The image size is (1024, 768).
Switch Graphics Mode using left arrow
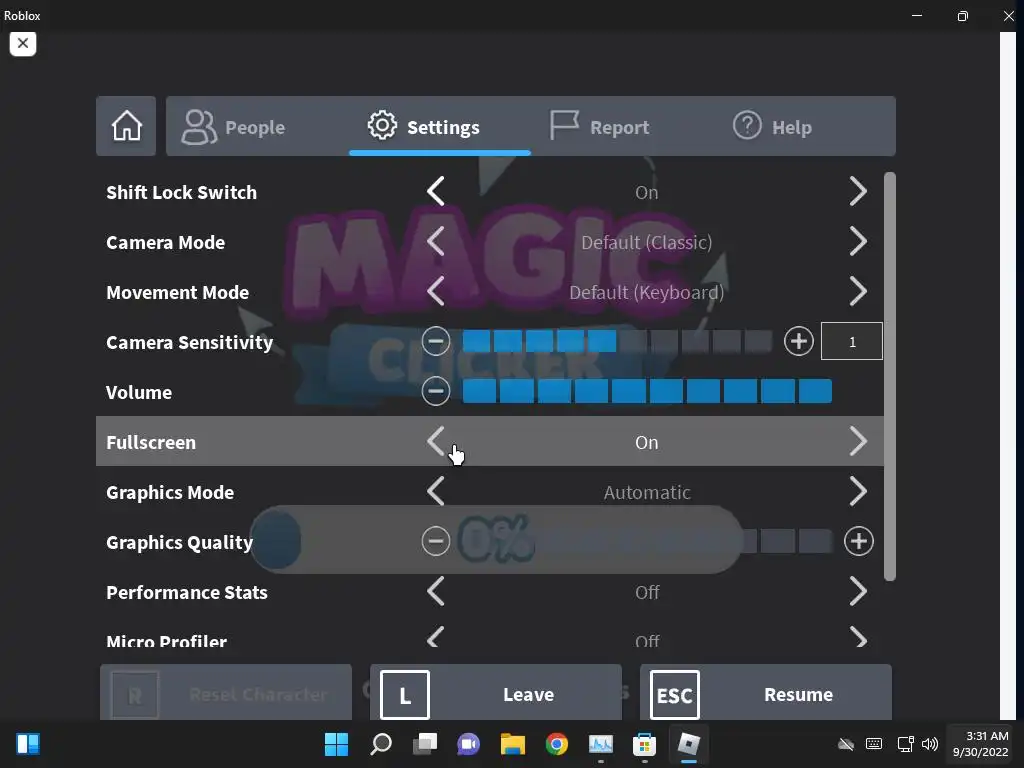coord(436,491)
